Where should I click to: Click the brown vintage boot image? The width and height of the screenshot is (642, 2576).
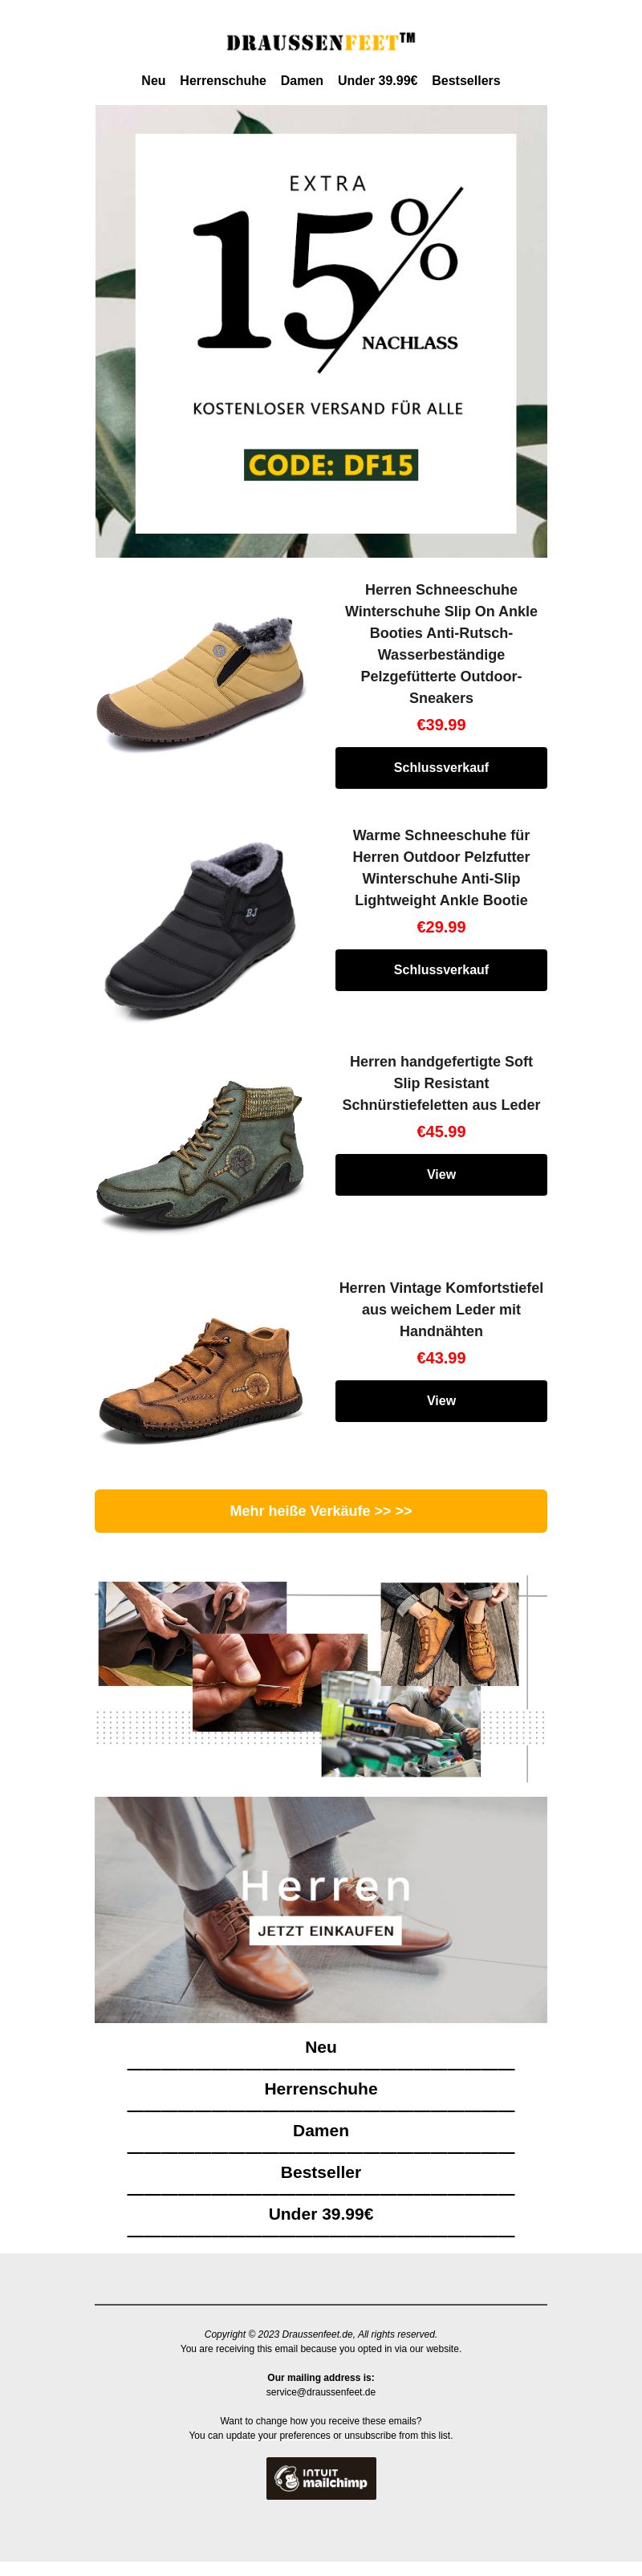click(x=201, y=1381)
